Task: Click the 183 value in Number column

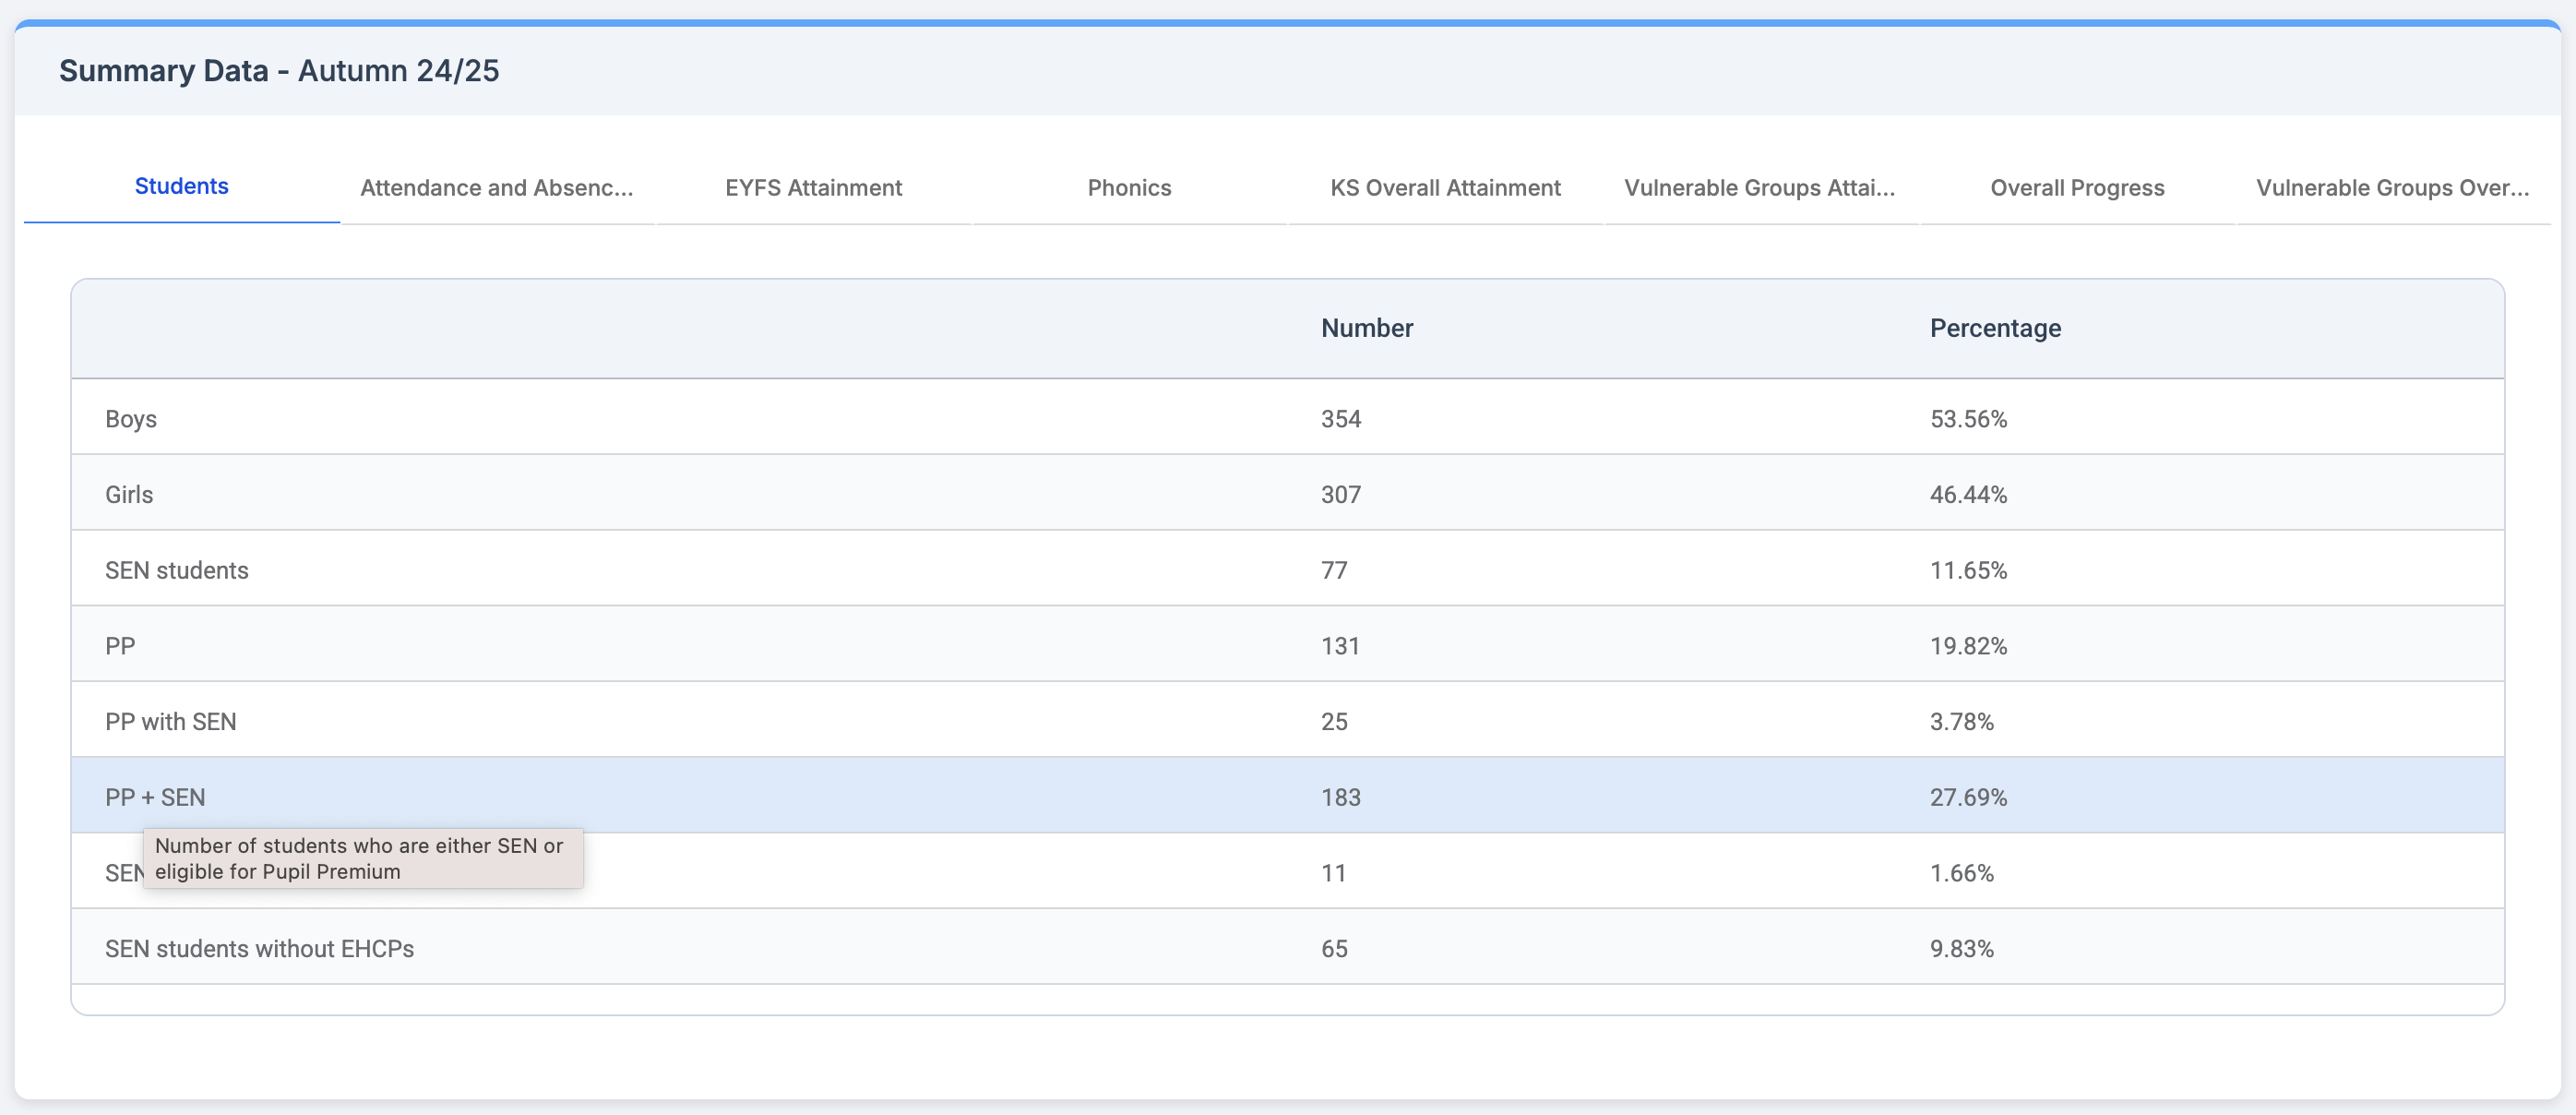Action: click(1340, 798)
